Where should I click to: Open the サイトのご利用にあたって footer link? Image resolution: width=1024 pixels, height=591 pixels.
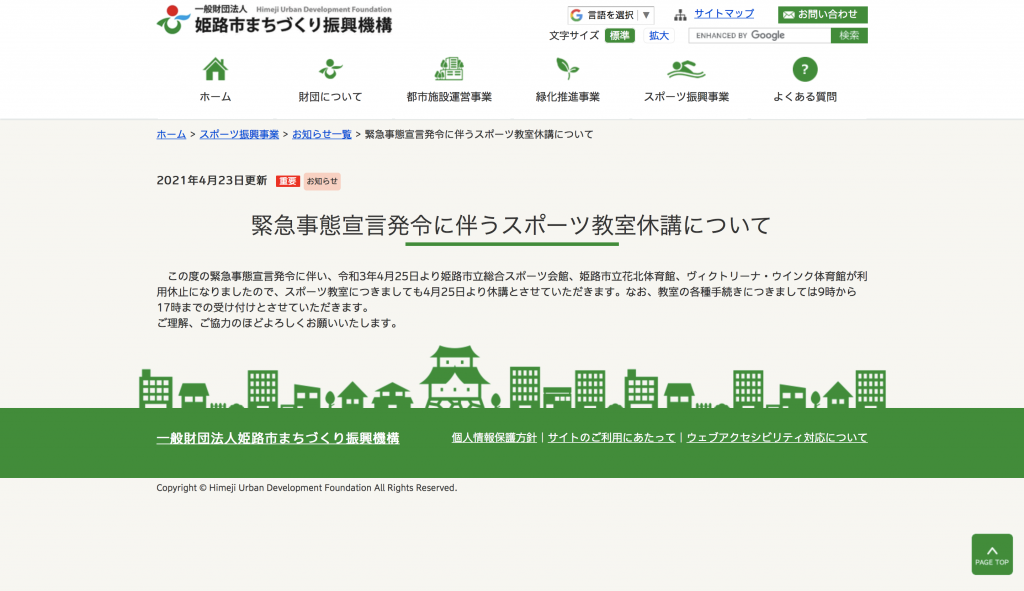(x=611, y=438)
